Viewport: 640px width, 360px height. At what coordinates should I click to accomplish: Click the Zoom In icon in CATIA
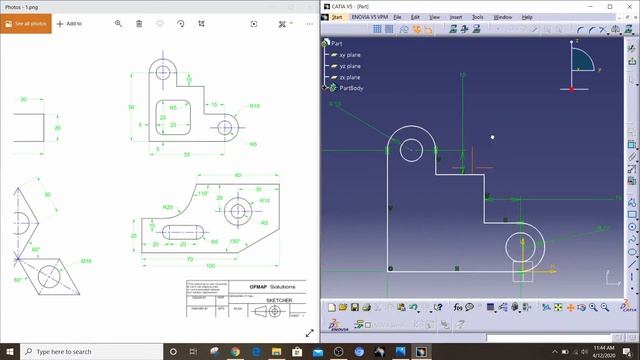pyautogui.click(x=593, y=307)
